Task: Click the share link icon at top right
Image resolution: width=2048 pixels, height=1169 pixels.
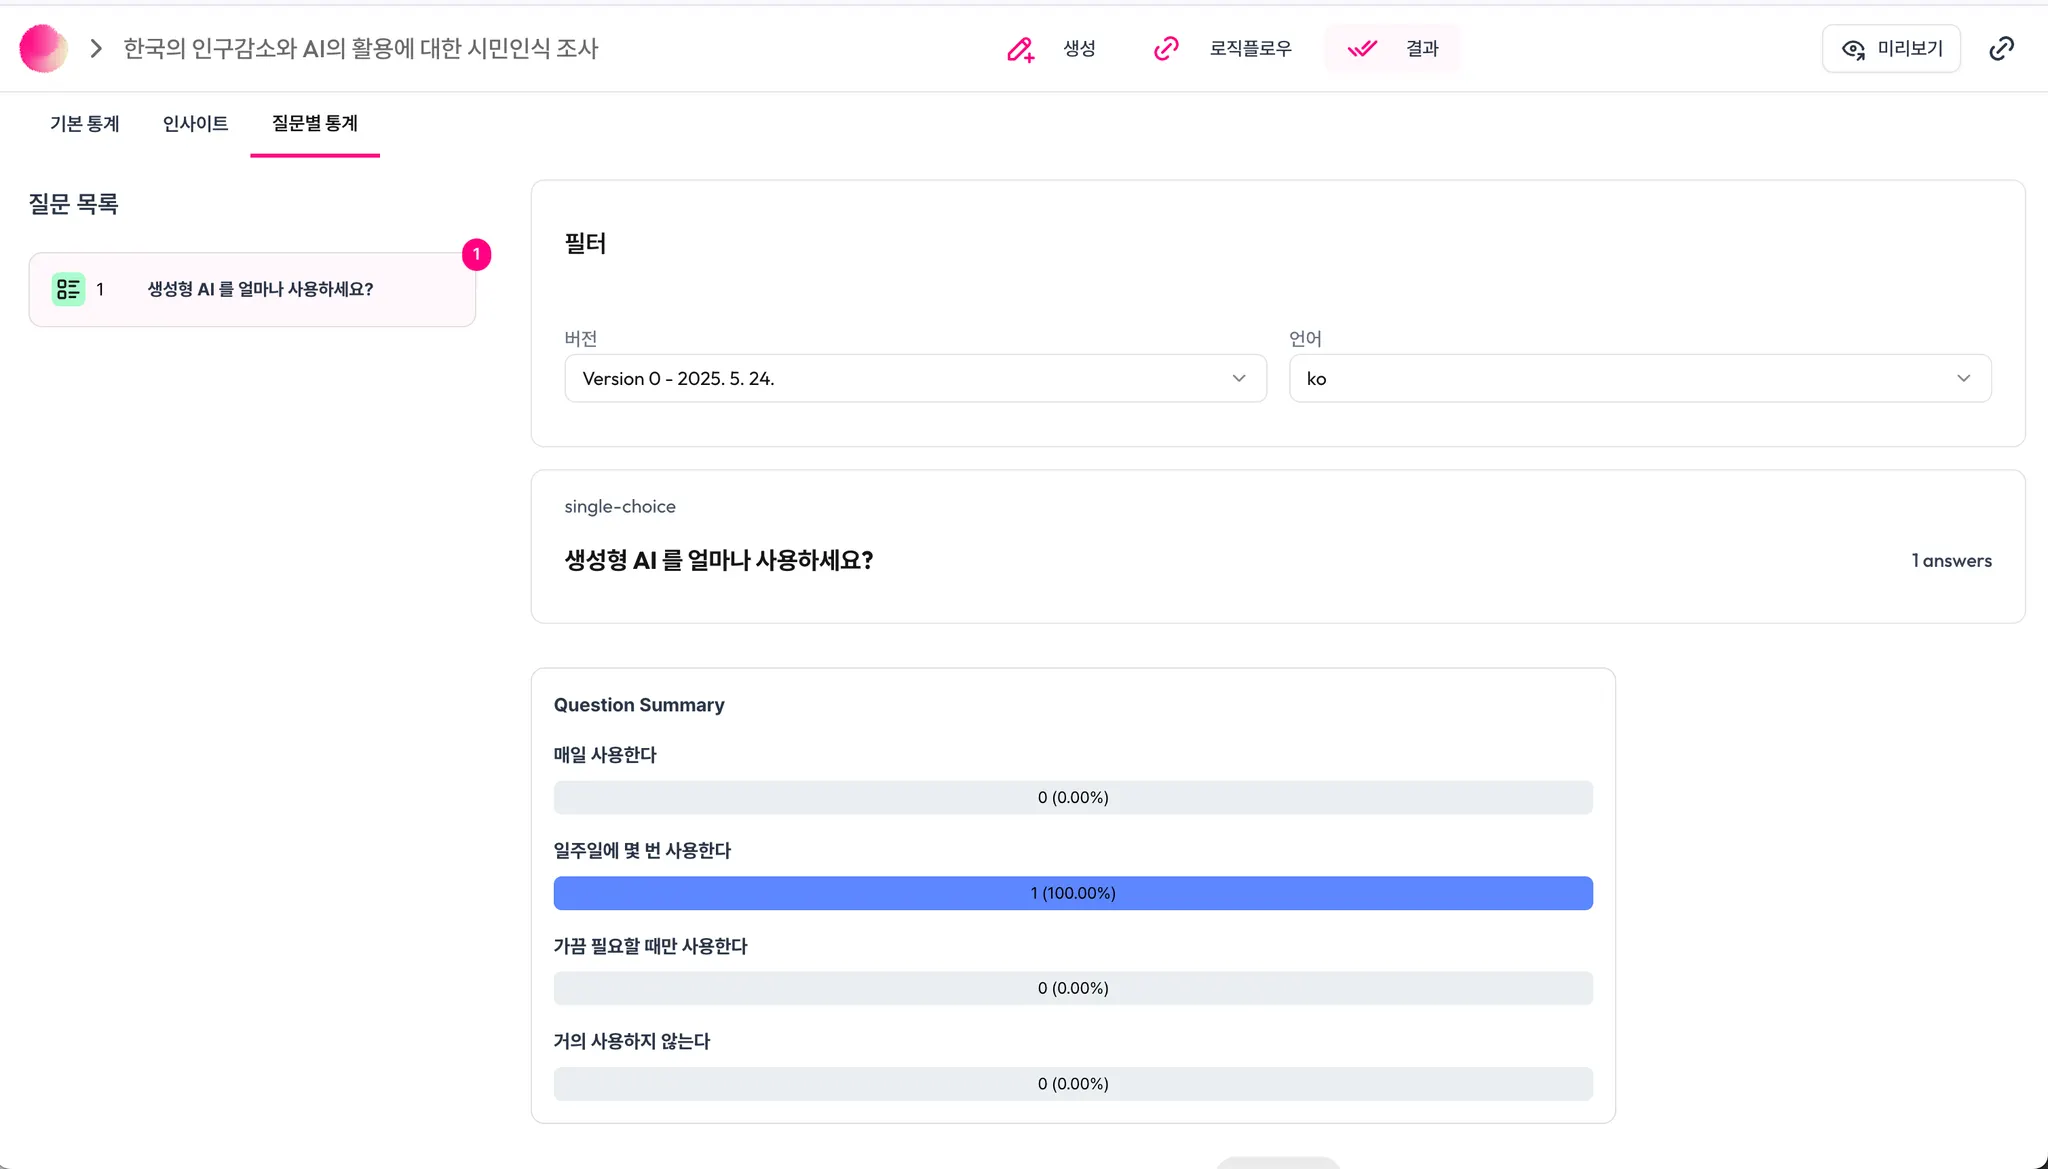Action: click(2001, 48)
